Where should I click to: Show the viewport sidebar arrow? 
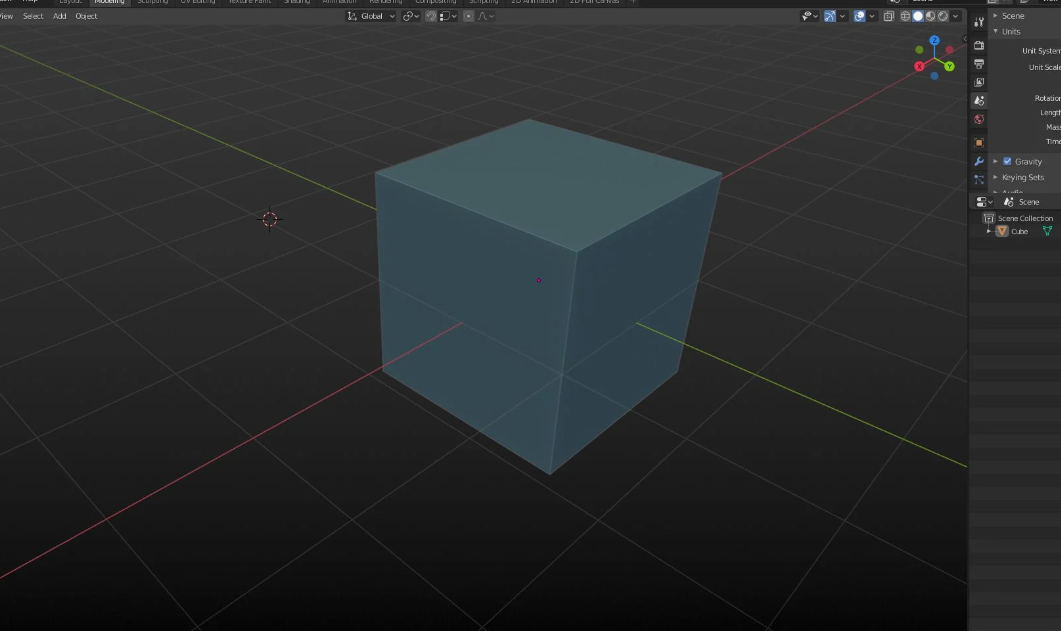tap(964, 39)
